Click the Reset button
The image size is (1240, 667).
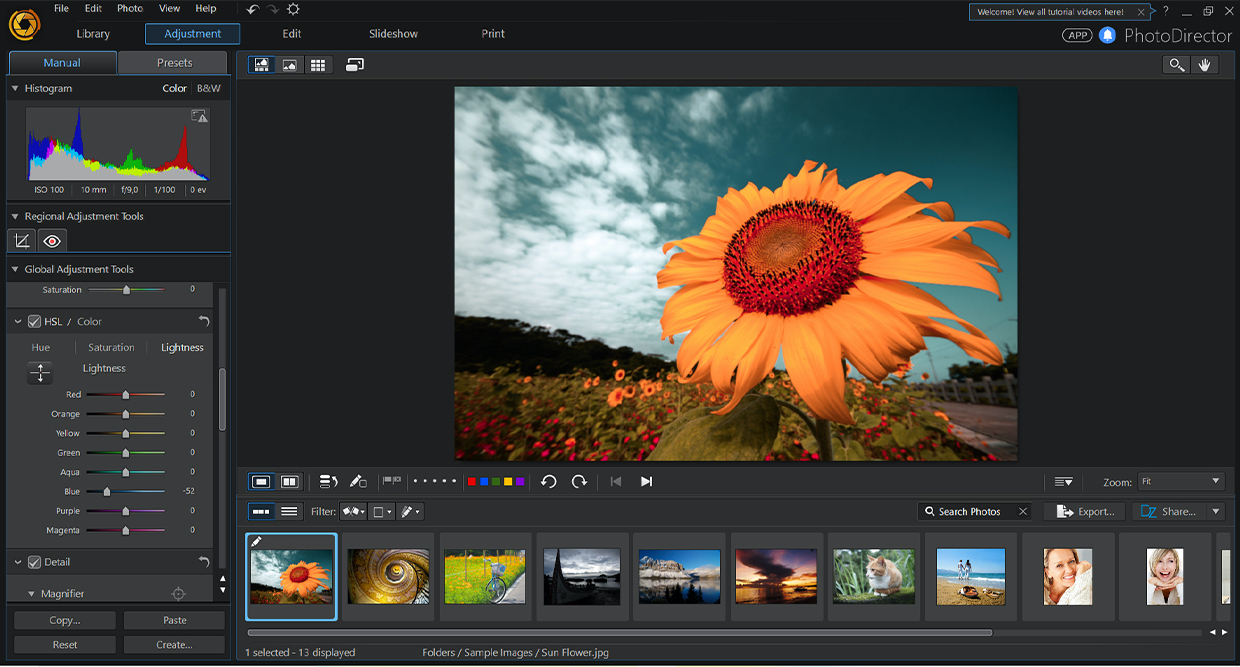pyautogui.click(x=65, y=645)
